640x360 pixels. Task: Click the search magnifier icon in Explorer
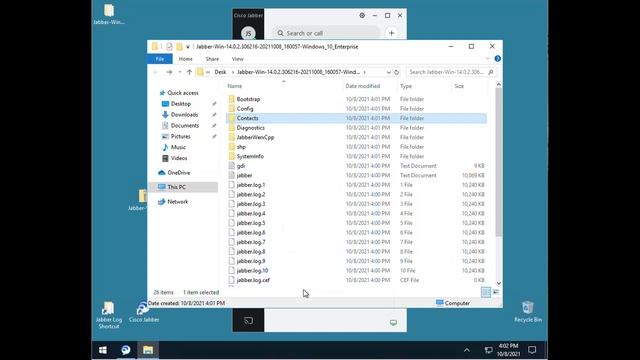[491, 72]
